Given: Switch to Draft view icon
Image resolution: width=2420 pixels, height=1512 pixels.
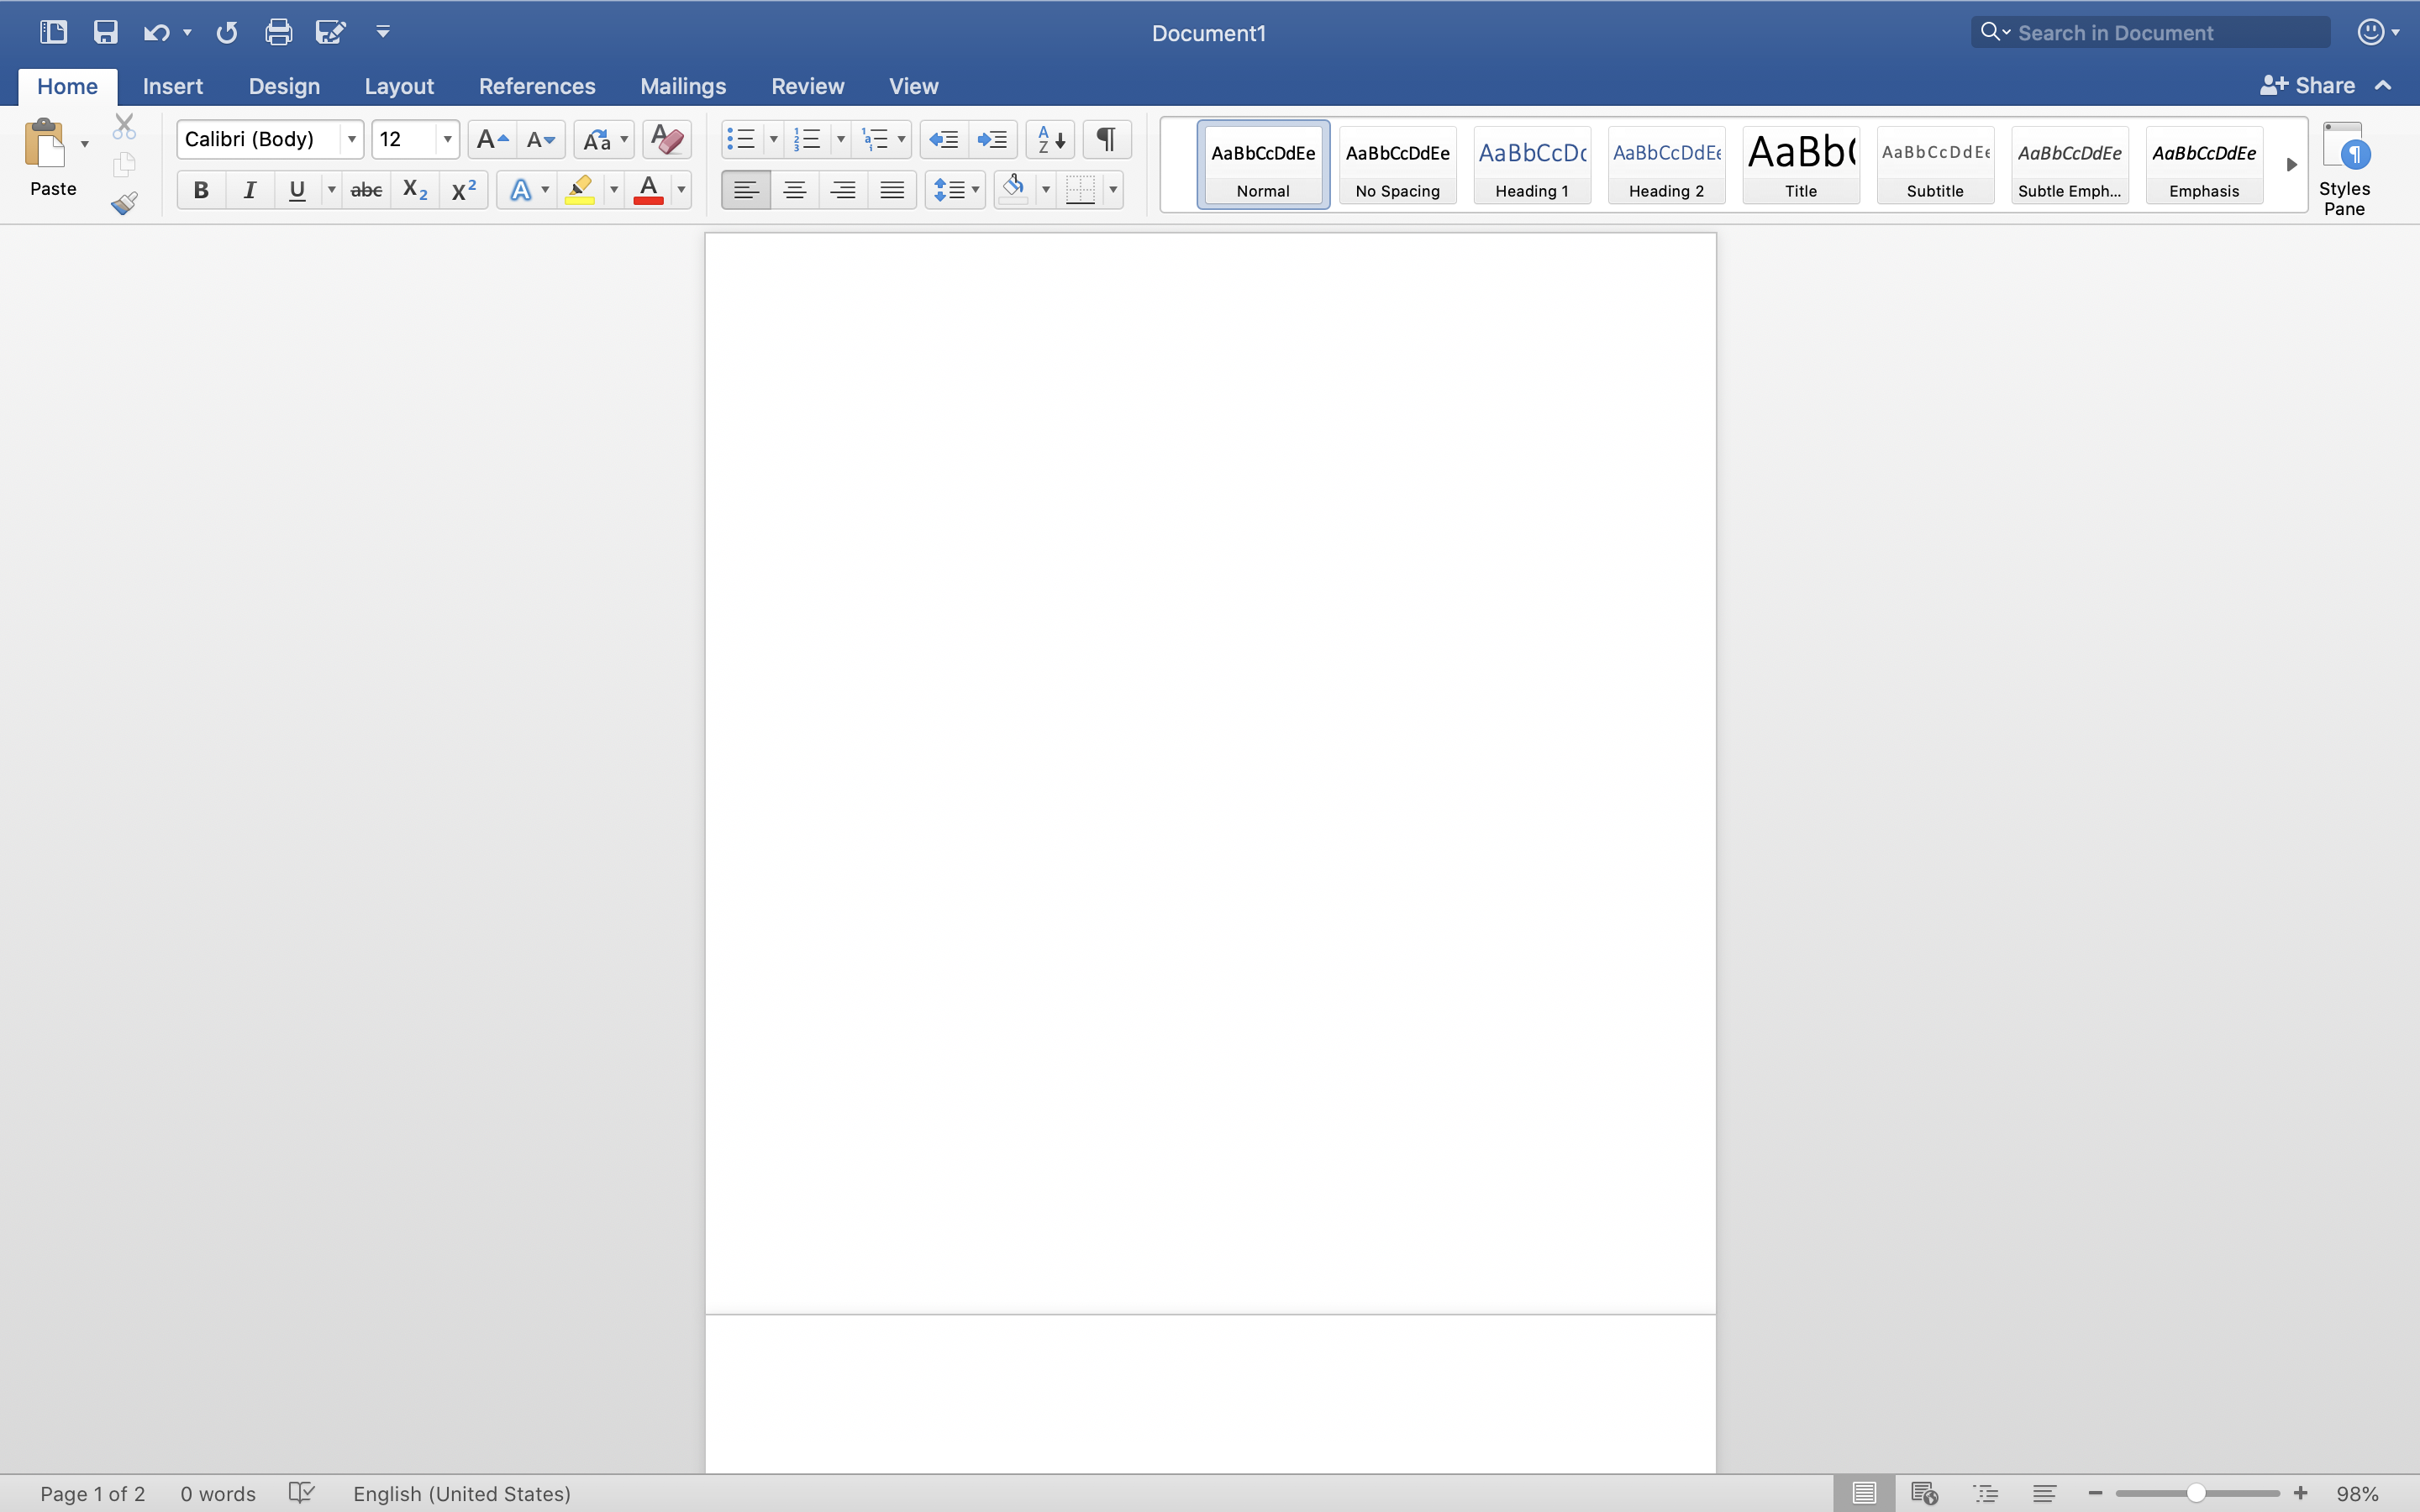Looking at the screenshot, I should pyautogui.click(x=2044, y=1493).
